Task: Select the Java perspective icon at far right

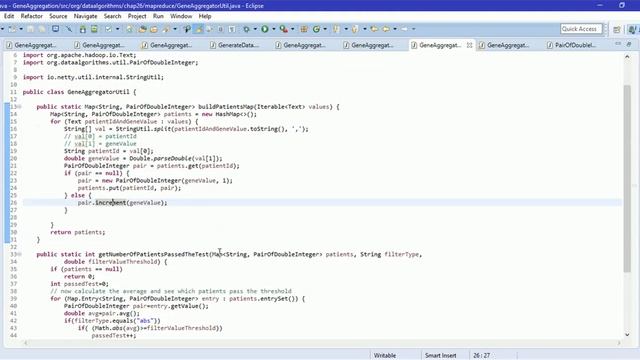Action: coord(632,29)
